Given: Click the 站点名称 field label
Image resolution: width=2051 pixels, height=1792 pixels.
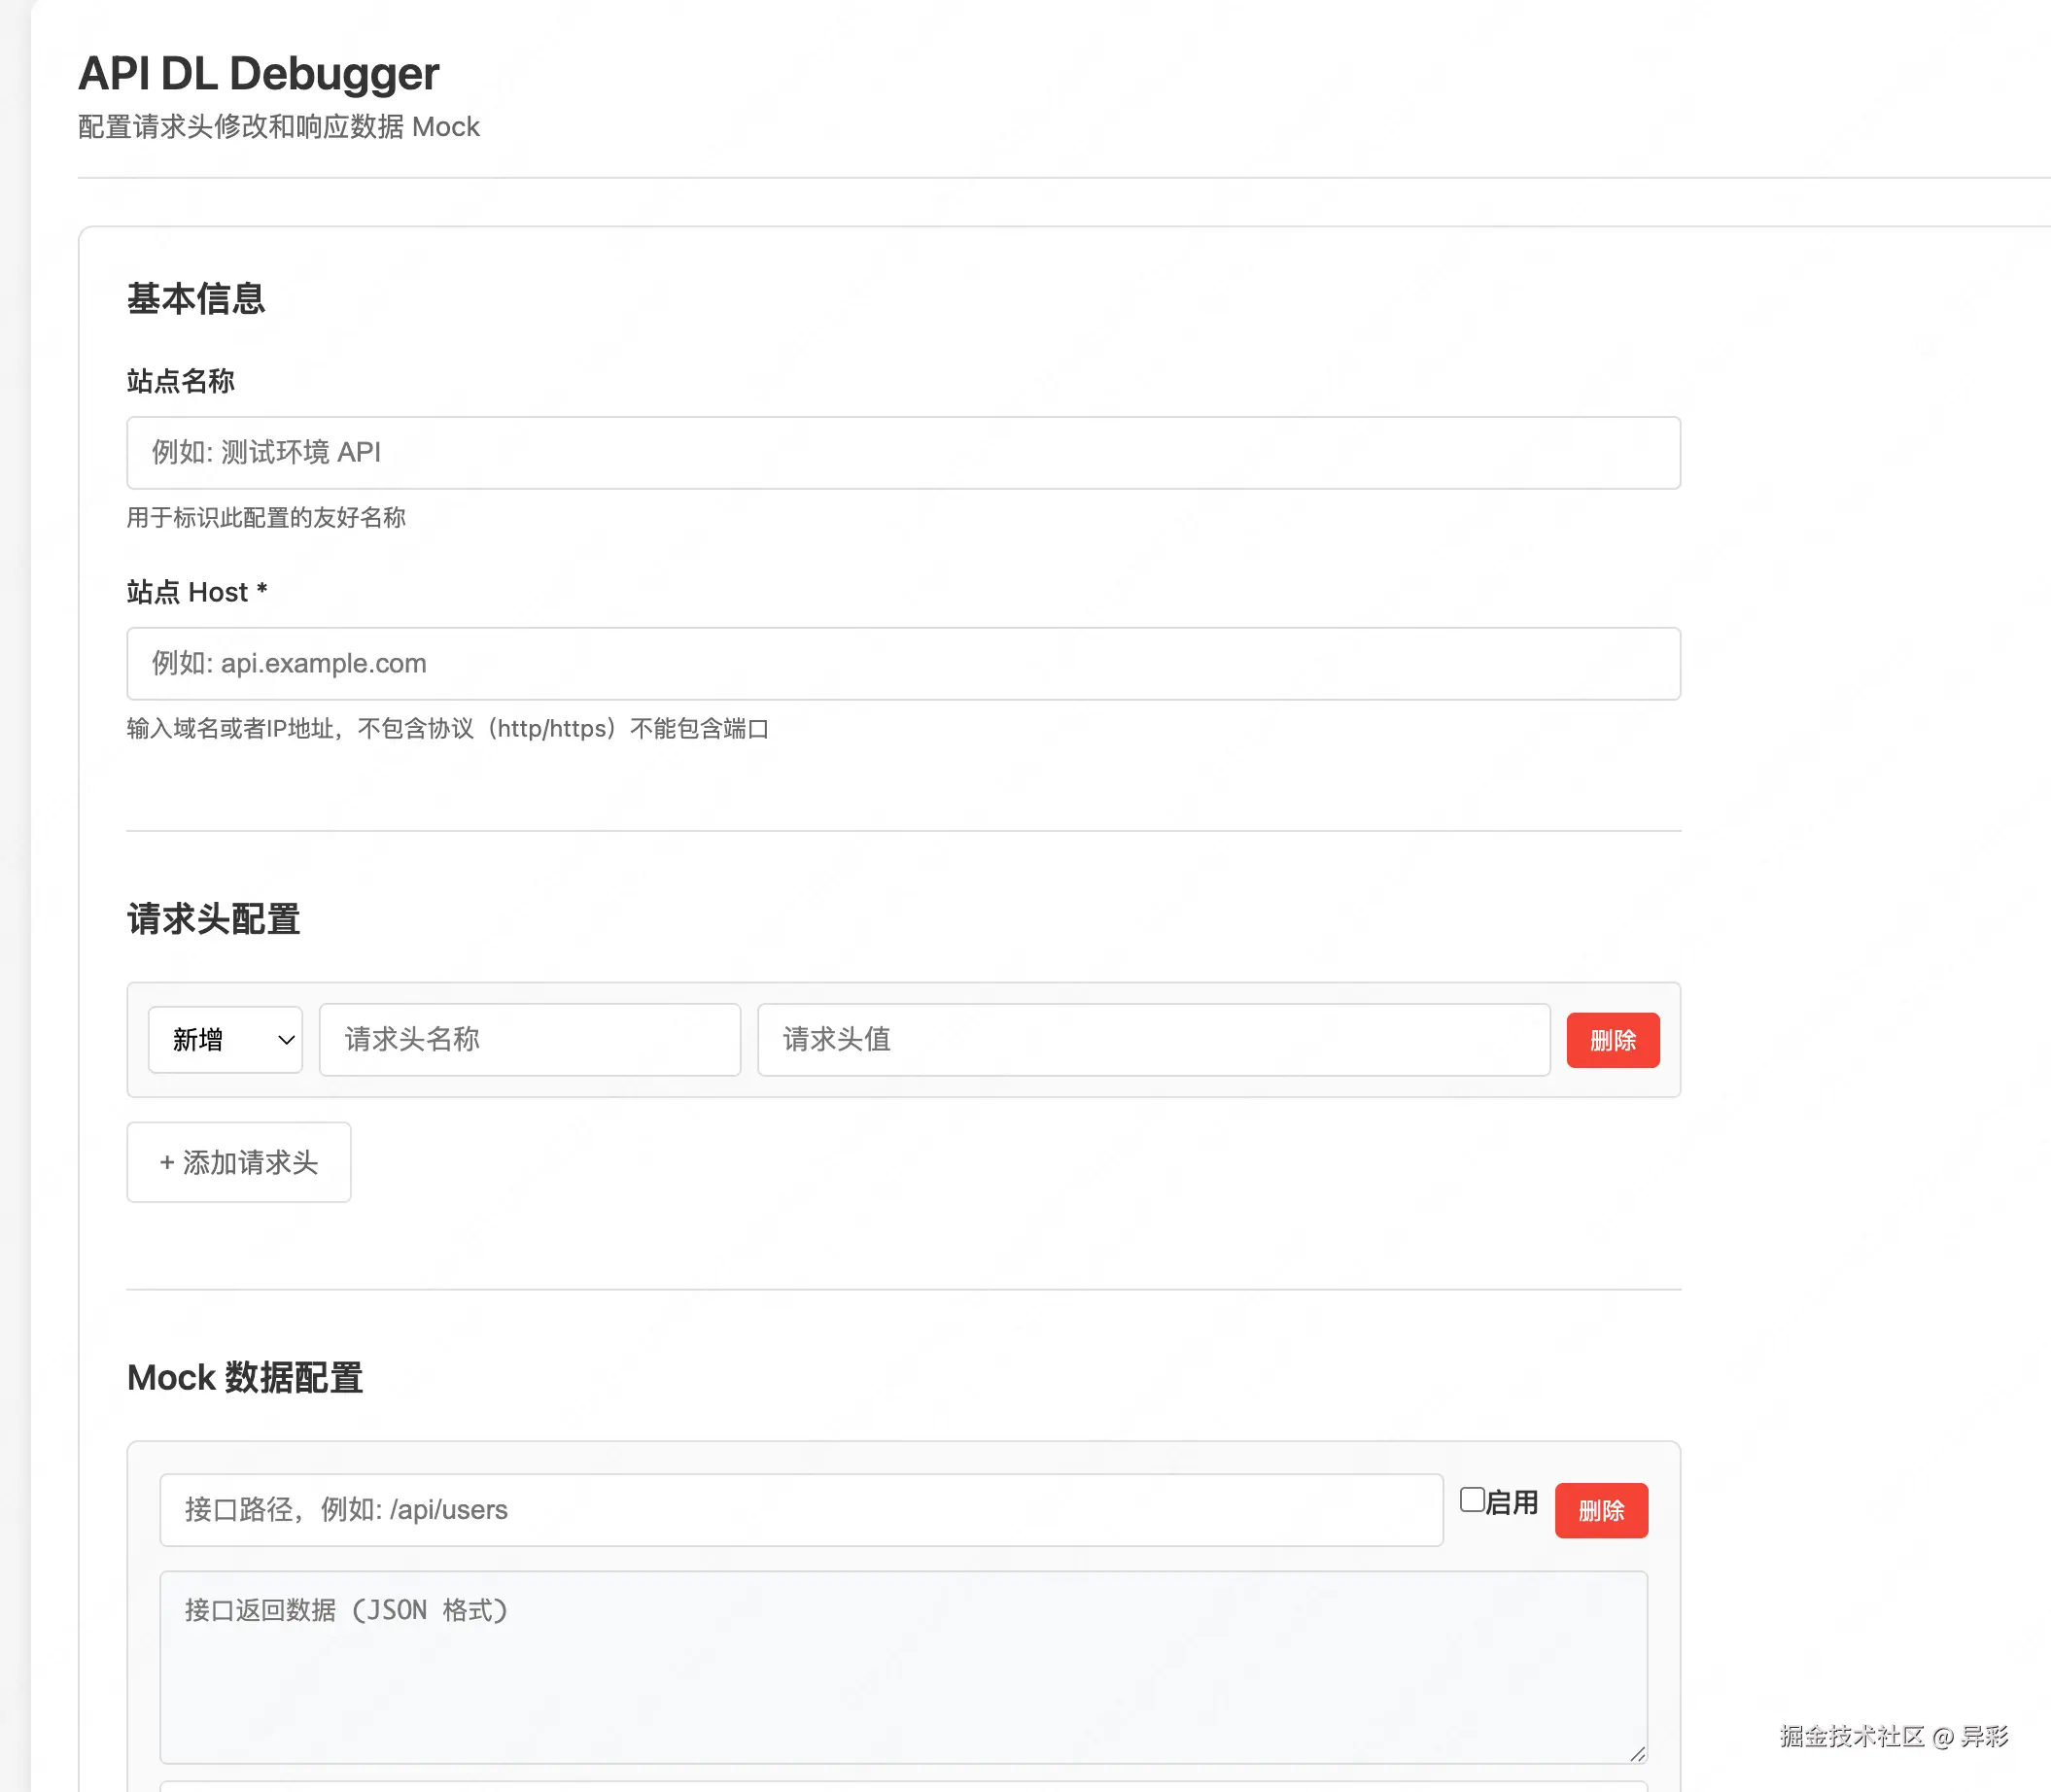Looking at the screenshot, I should pyautogui.click(x=180, y=381).
